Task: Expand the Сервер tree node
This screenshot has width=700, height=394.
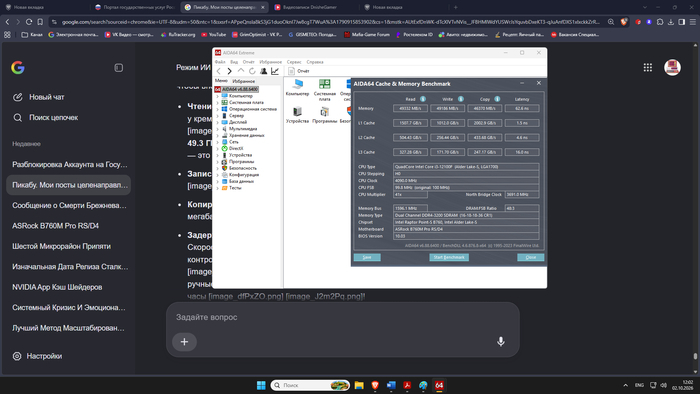Action: tap(217, 116)
